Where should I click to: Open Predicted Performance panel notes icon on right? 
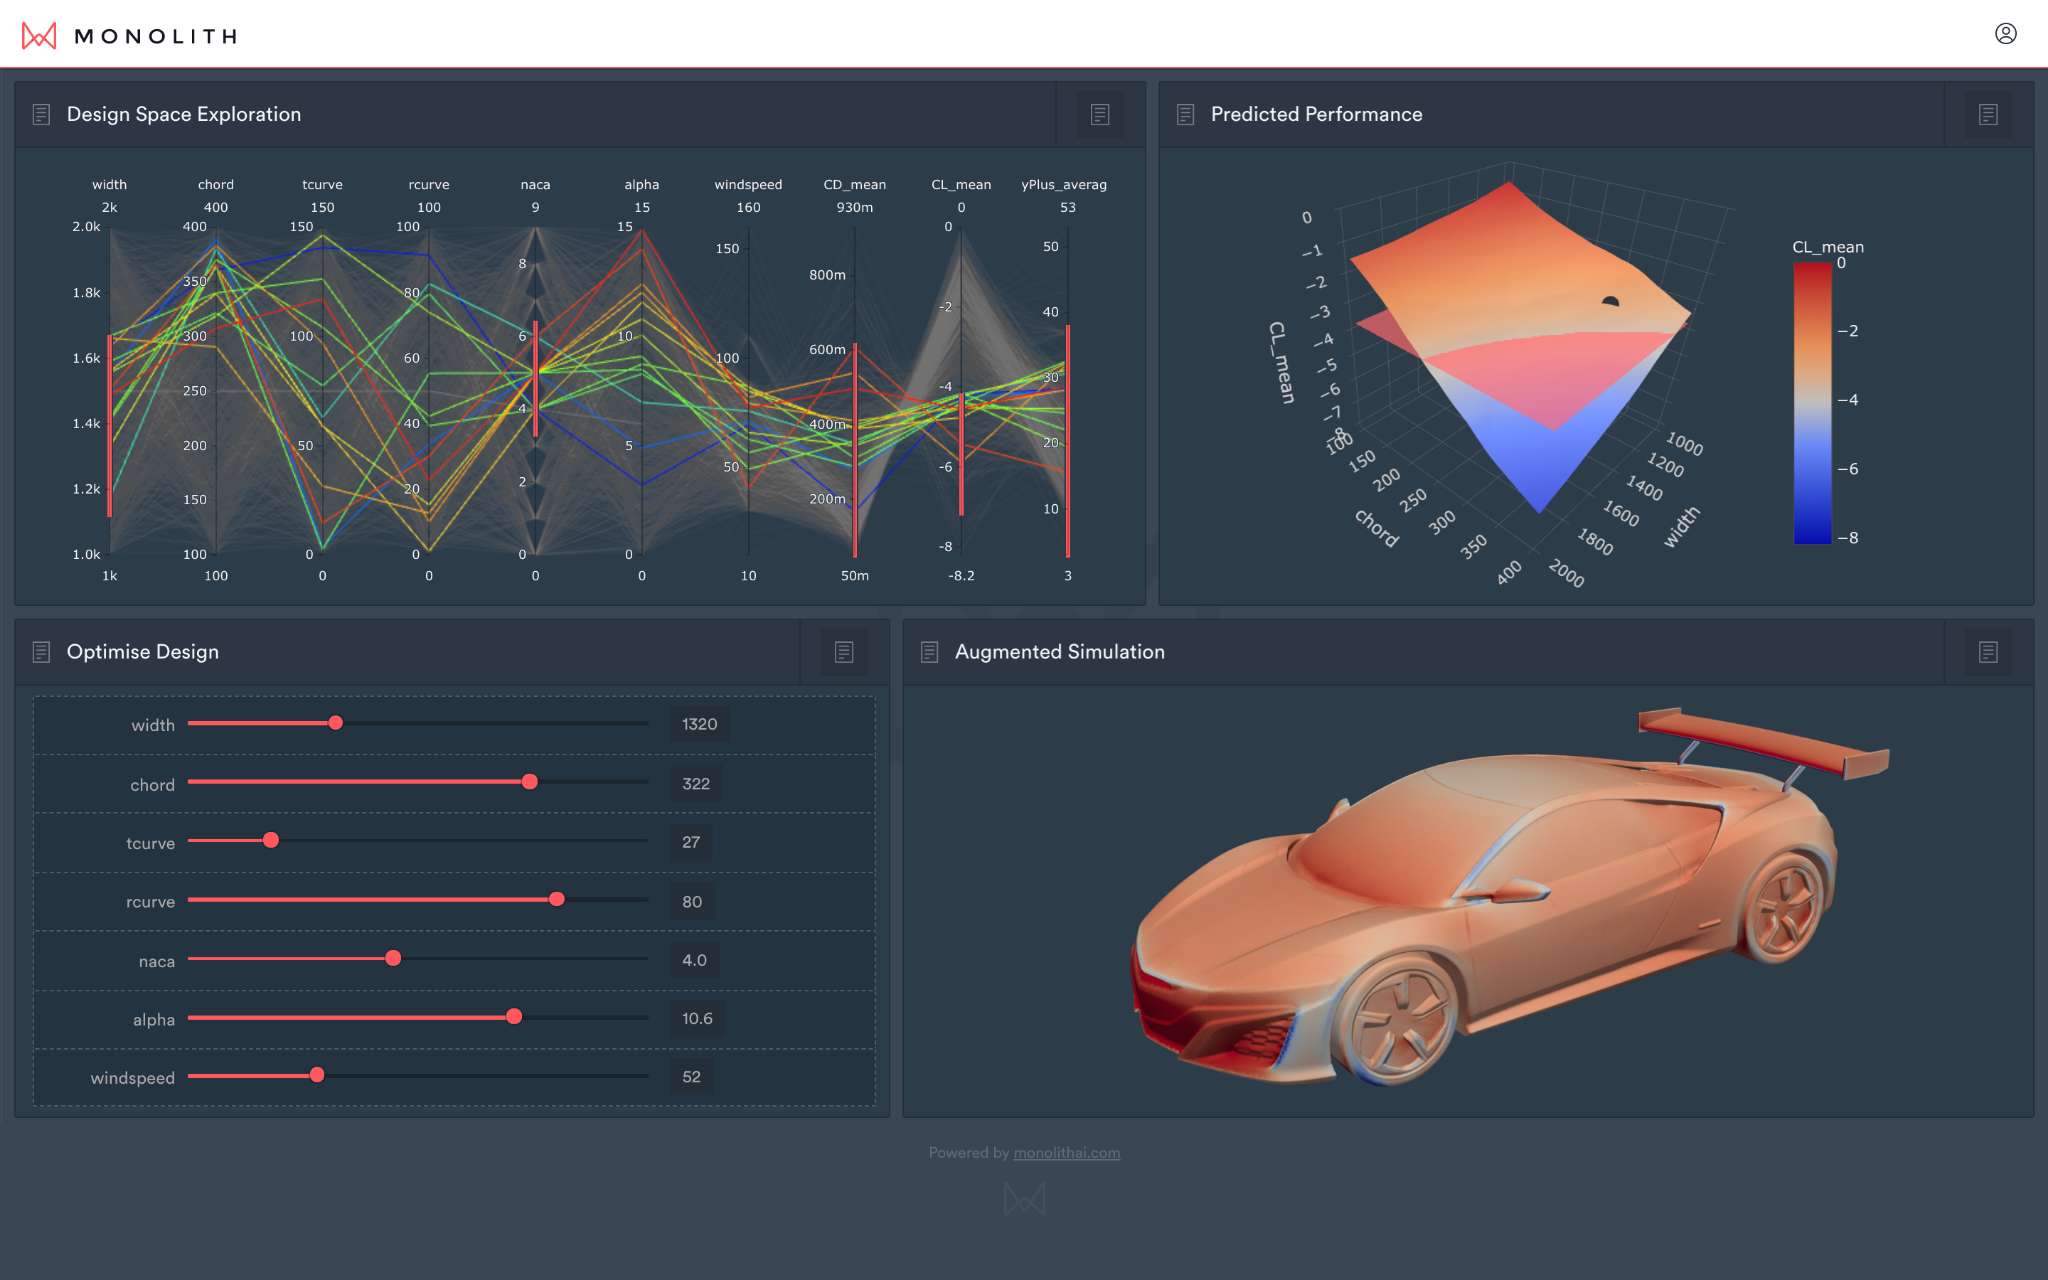point(1988,115)
